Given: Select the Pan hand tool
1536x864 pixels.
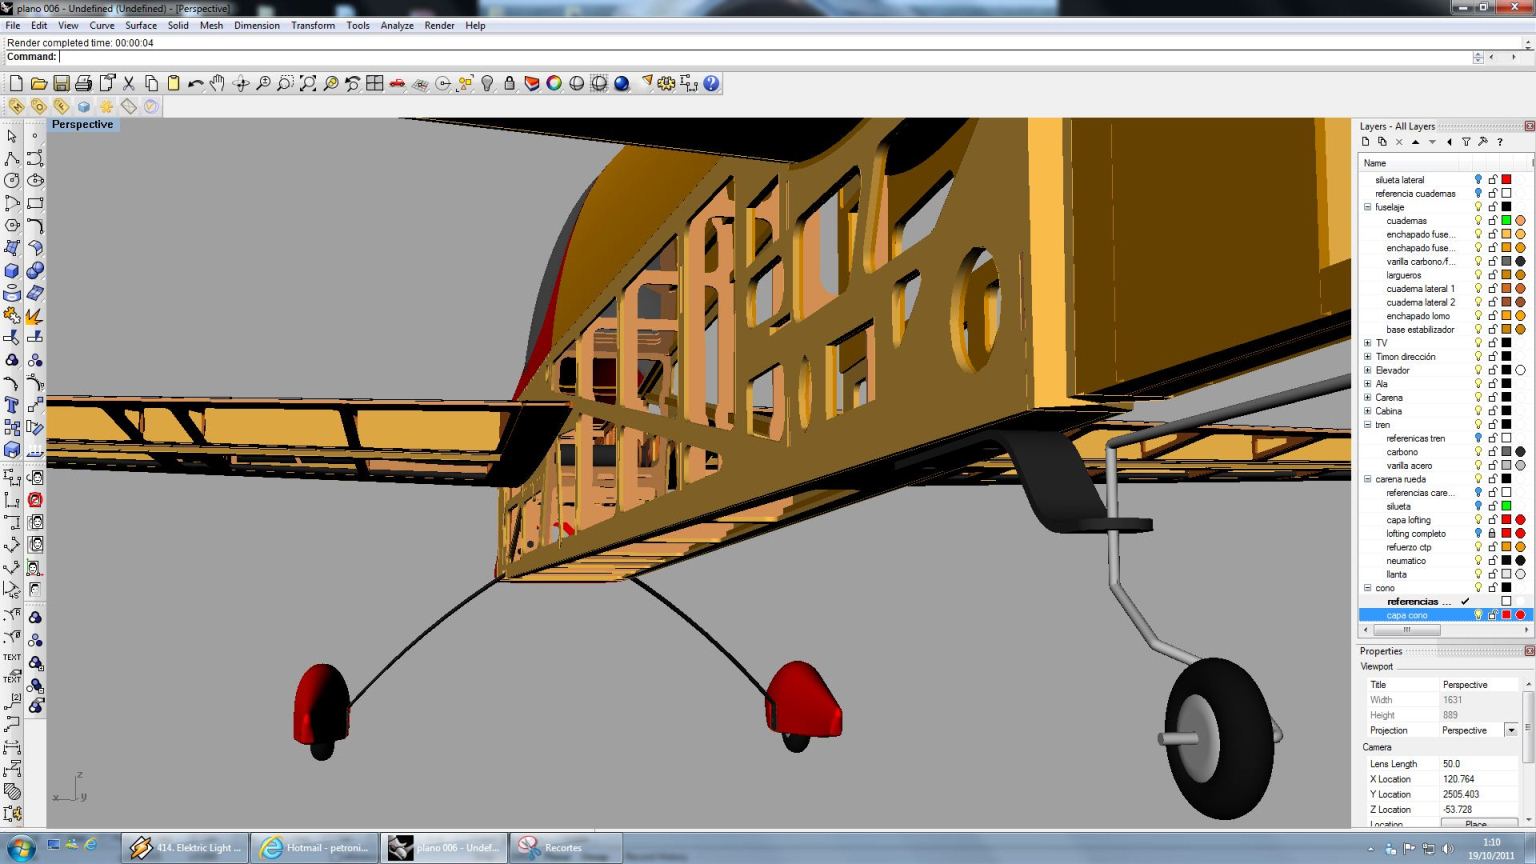Looking at the screenshot, I should 217,84.
